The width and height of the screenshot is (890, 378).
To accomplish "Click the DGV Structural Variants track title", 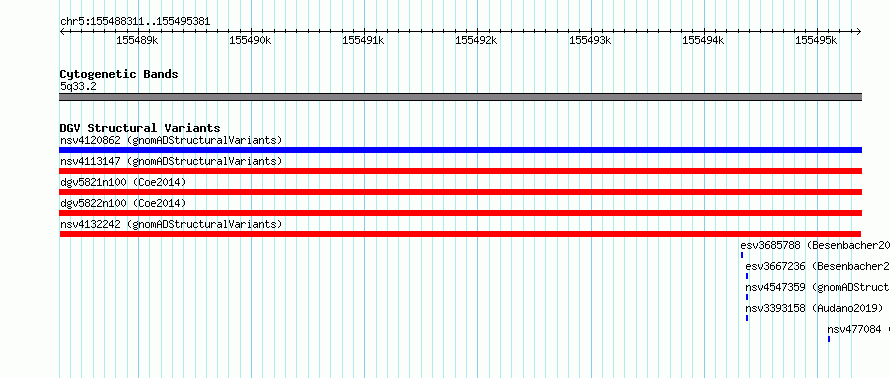I will [140, 128].
